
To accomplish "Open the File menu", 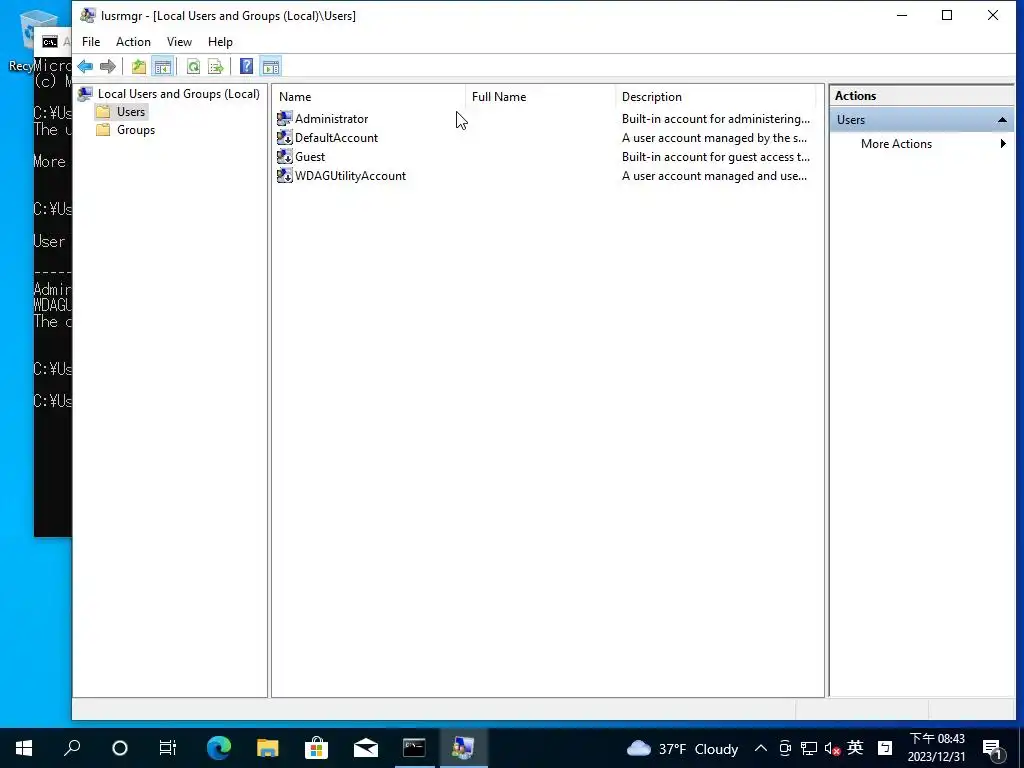I will pos(91,42).
